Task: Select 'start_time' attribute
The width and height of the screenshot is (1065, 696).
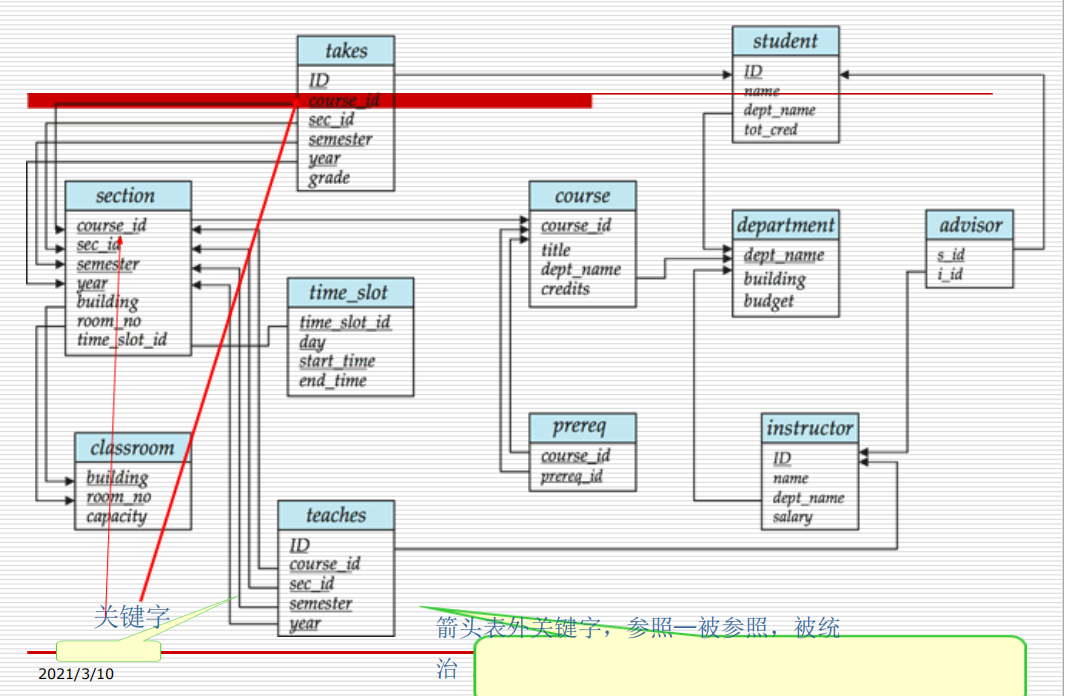Action: coord(337,361)
